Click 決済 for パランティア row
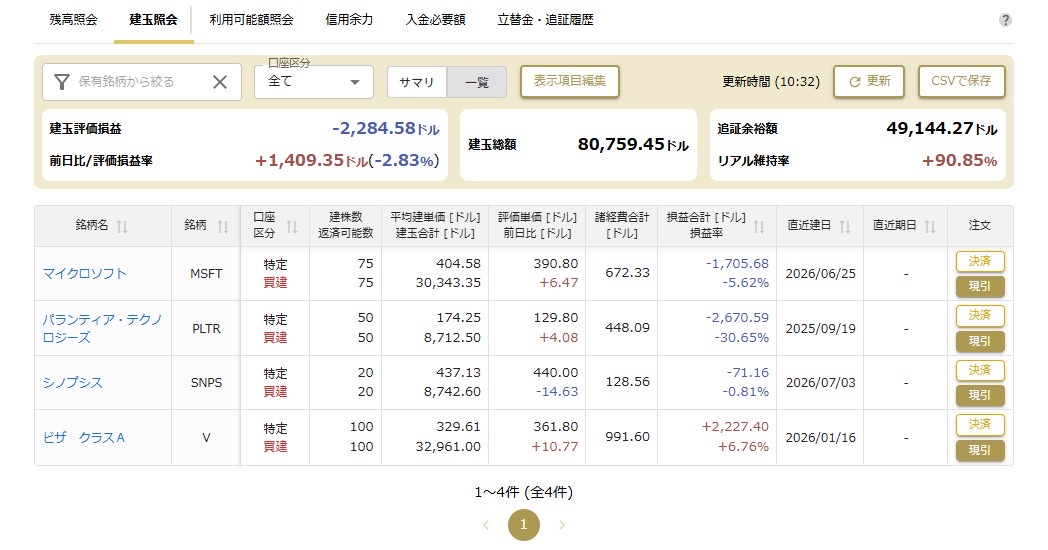Screen dimensions: 1048x550 pos(980,315)
